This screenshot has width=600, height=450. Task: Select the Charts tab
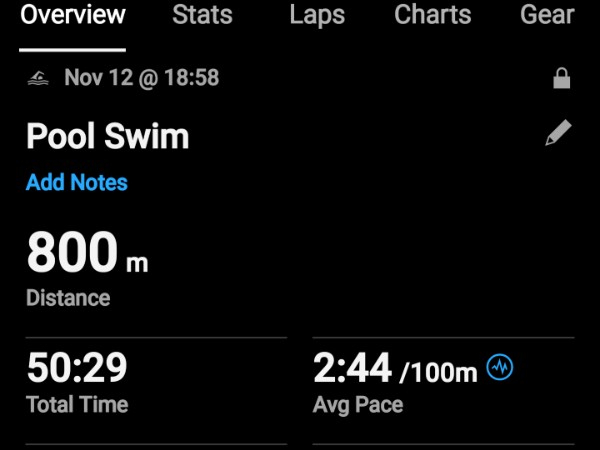(433, 16)
